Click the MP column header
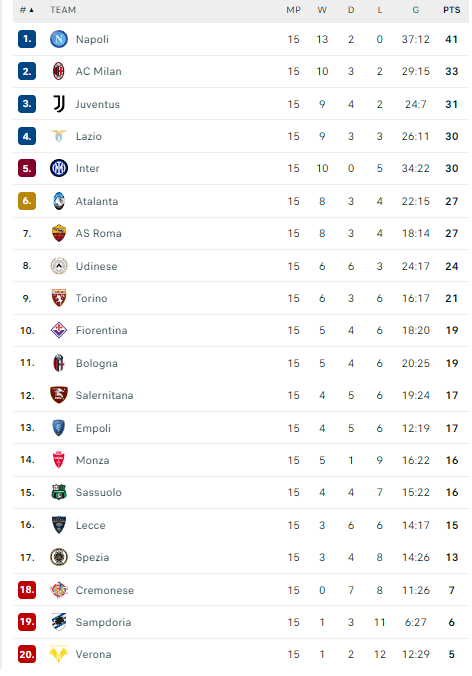The image size is (472, 676). pos(294,10)
